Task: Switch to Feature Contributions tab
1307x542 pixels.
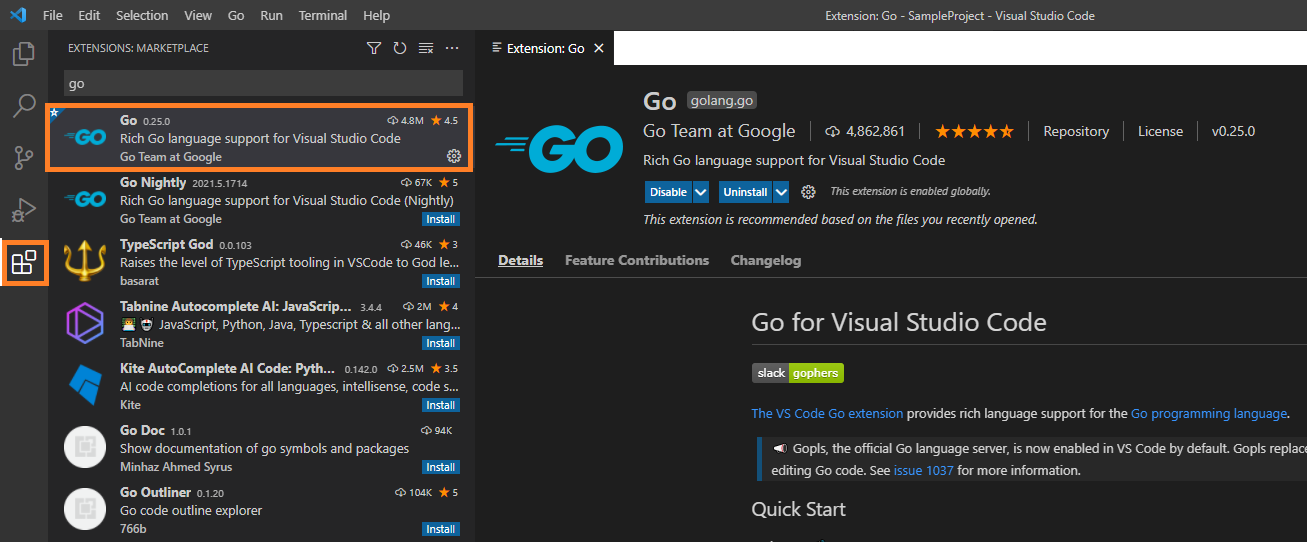Action: [637, 260]
